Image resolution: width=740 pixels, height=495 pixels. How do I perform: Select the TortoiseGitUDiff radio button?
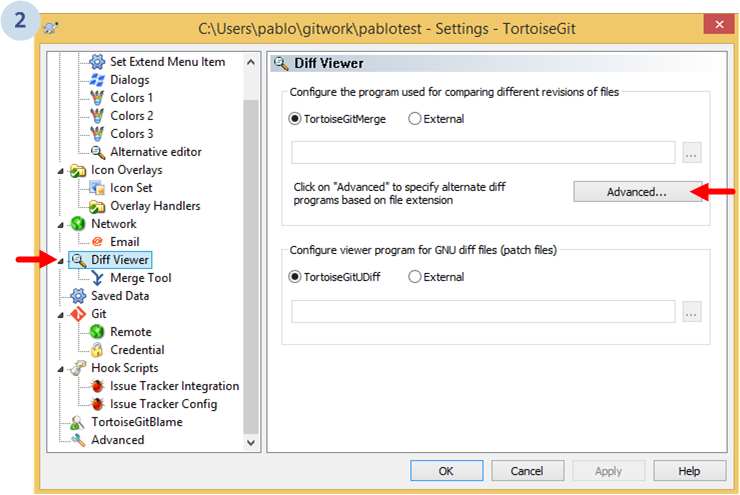pyautogui.click(x=294, y=277)
